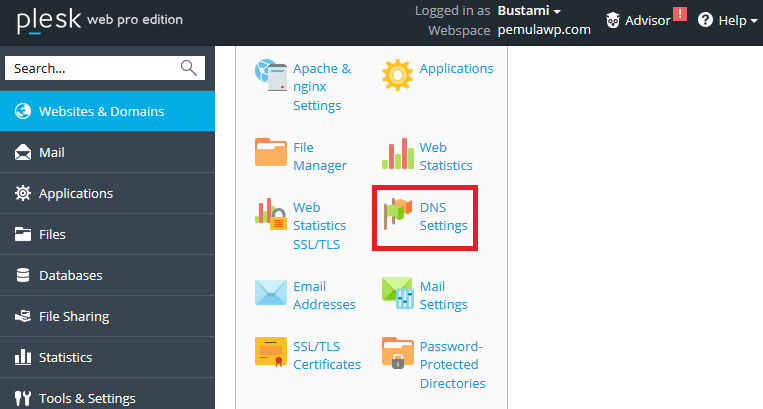Click the Statistics bar chart sidebar icon
Screen dimensions: 763x409
coord(23,357)
